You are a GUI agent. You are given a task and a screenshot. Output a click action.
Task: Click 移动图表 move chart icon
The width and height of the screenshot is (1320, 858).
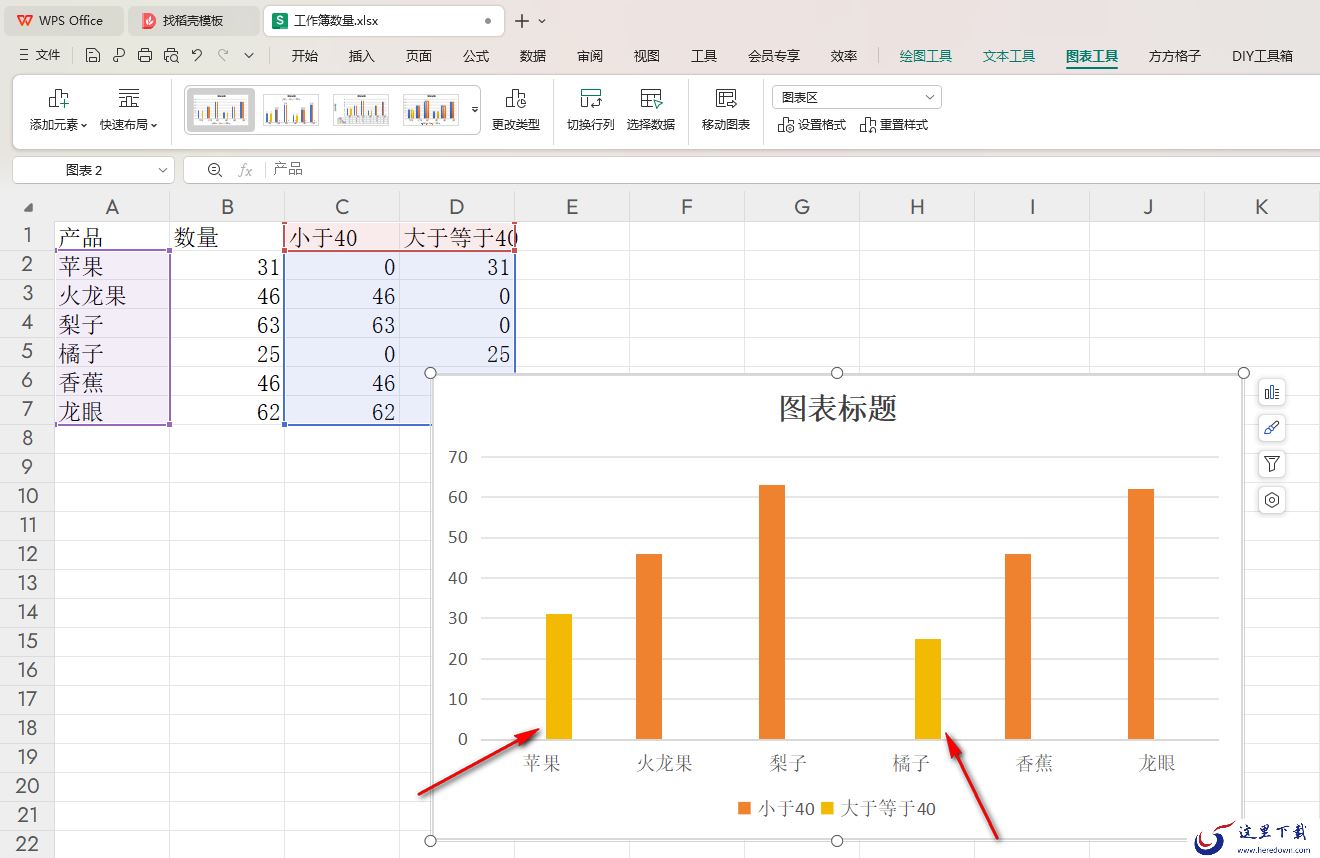[726, 110]
